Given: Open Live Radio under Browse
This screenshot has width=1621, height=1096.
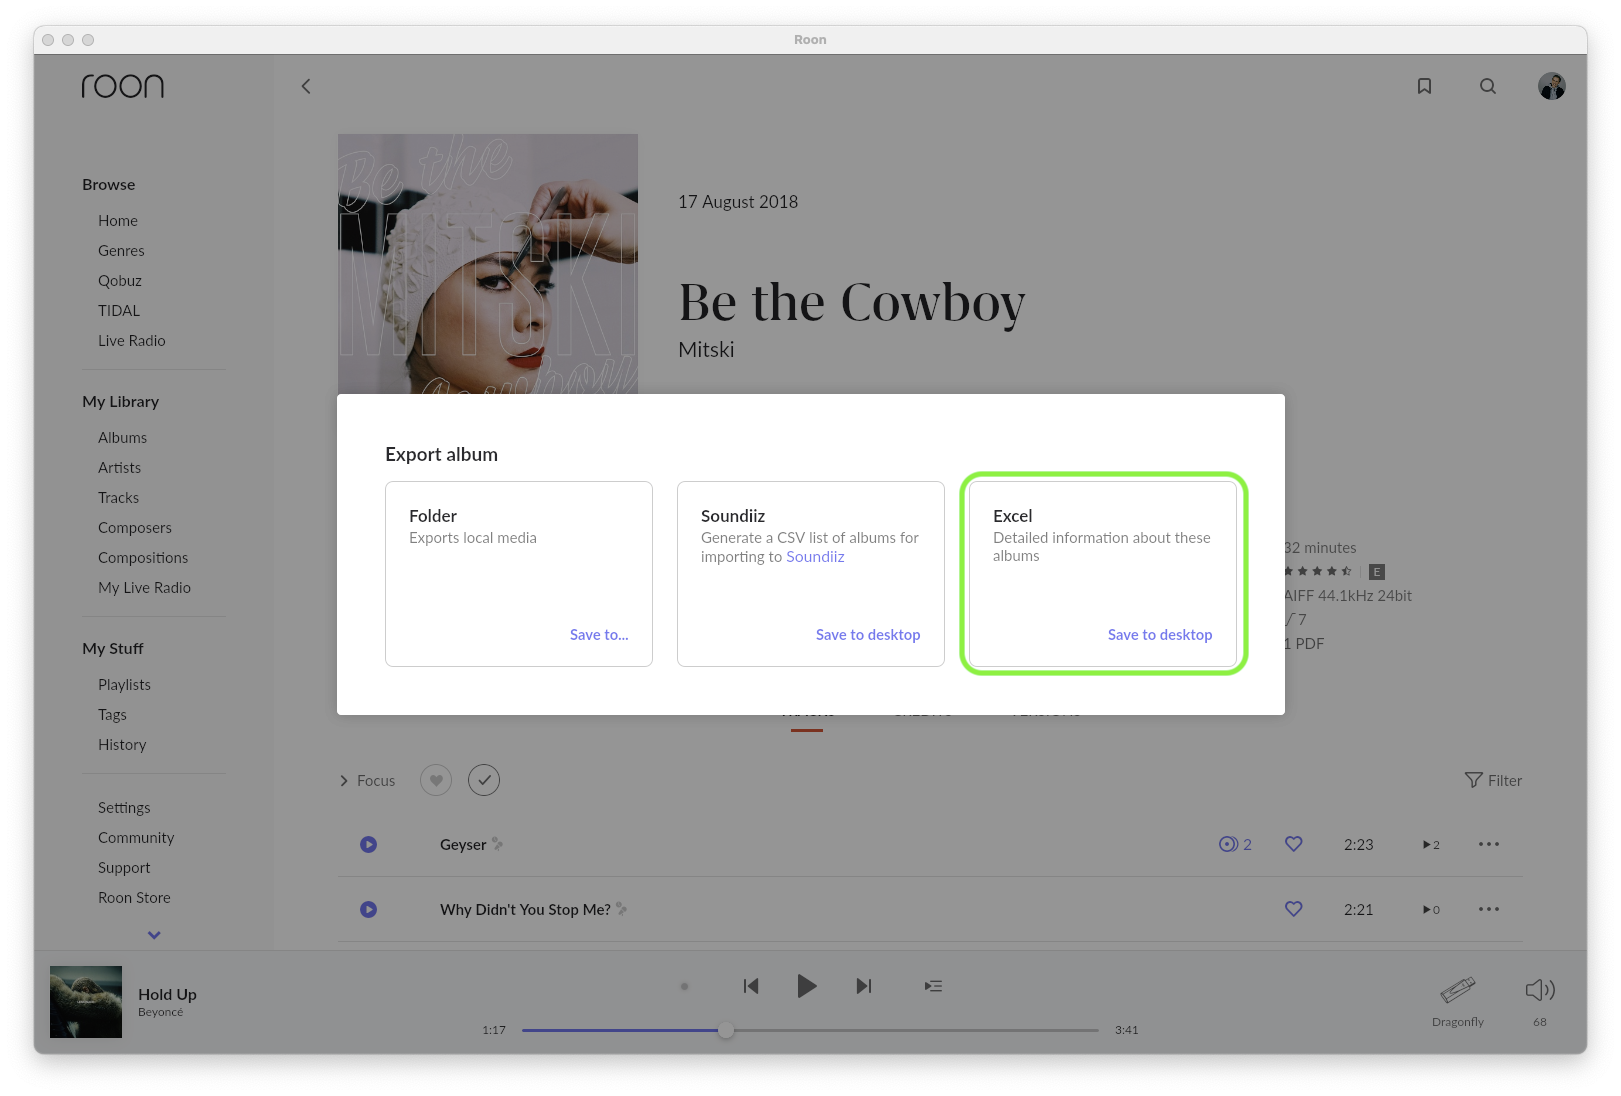Looking at the screenshot, I should tap(132, 341).
